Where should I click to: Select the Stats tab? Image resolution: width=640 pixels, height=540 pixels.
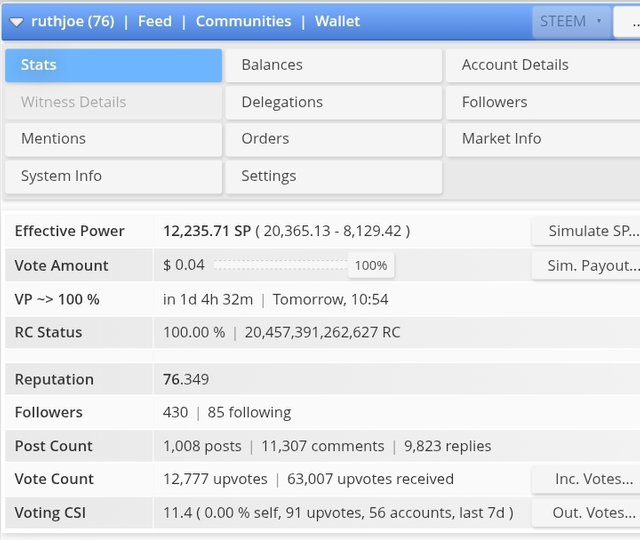pyautogui.click(x=113, y=65)
